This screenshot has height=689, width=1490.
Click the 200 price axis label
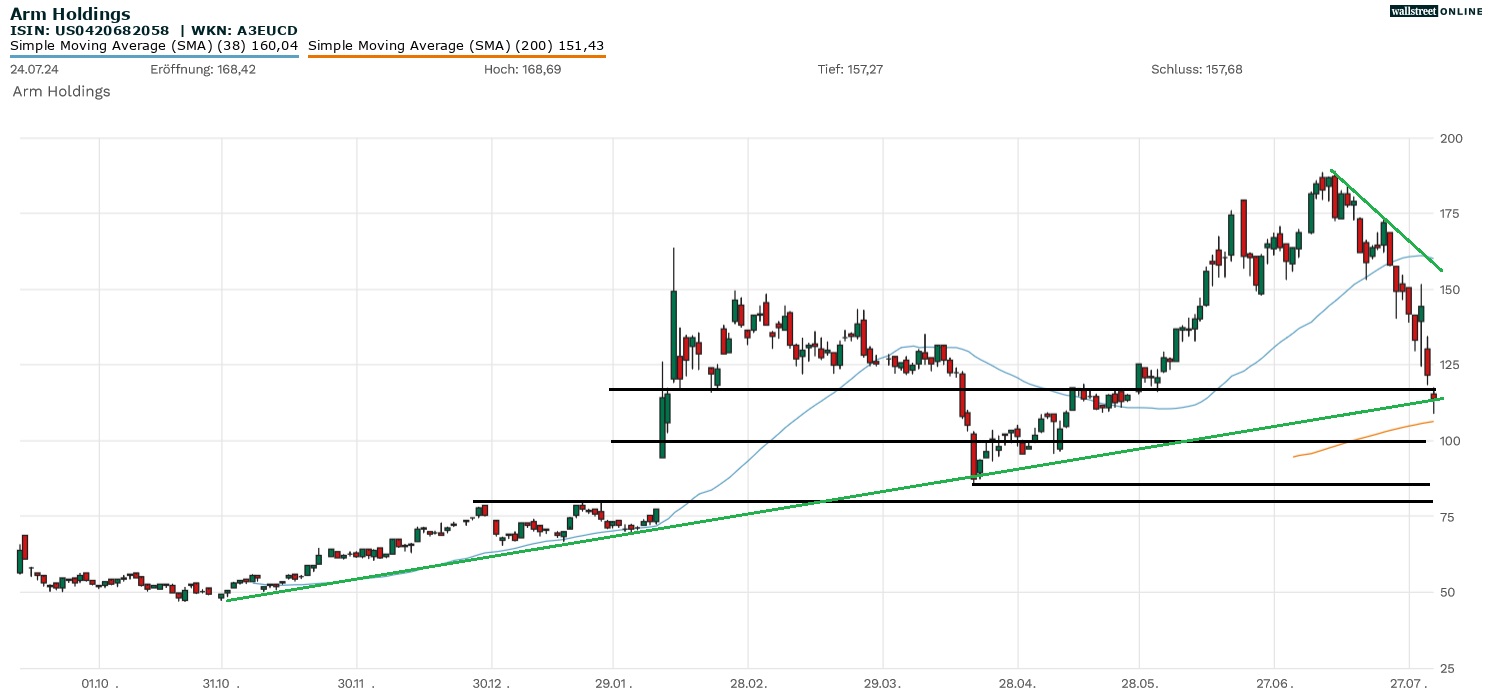tap(1451, 138)
